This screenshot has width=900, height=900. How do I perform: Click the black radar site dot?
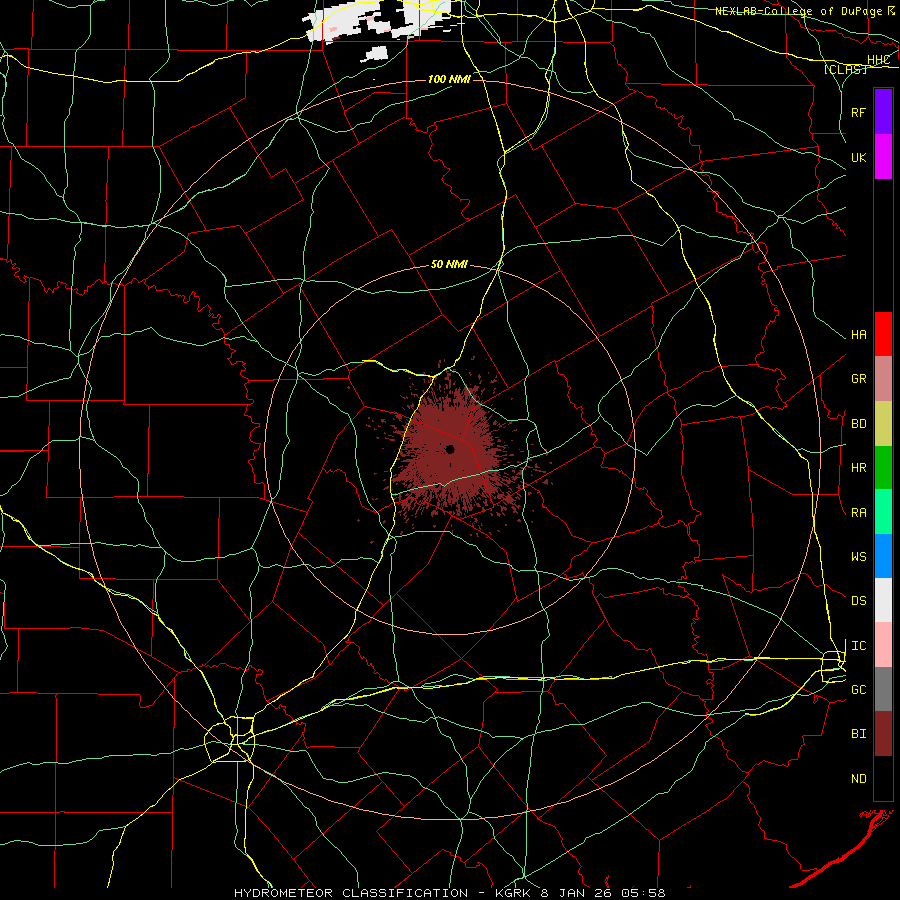point(450,449)
